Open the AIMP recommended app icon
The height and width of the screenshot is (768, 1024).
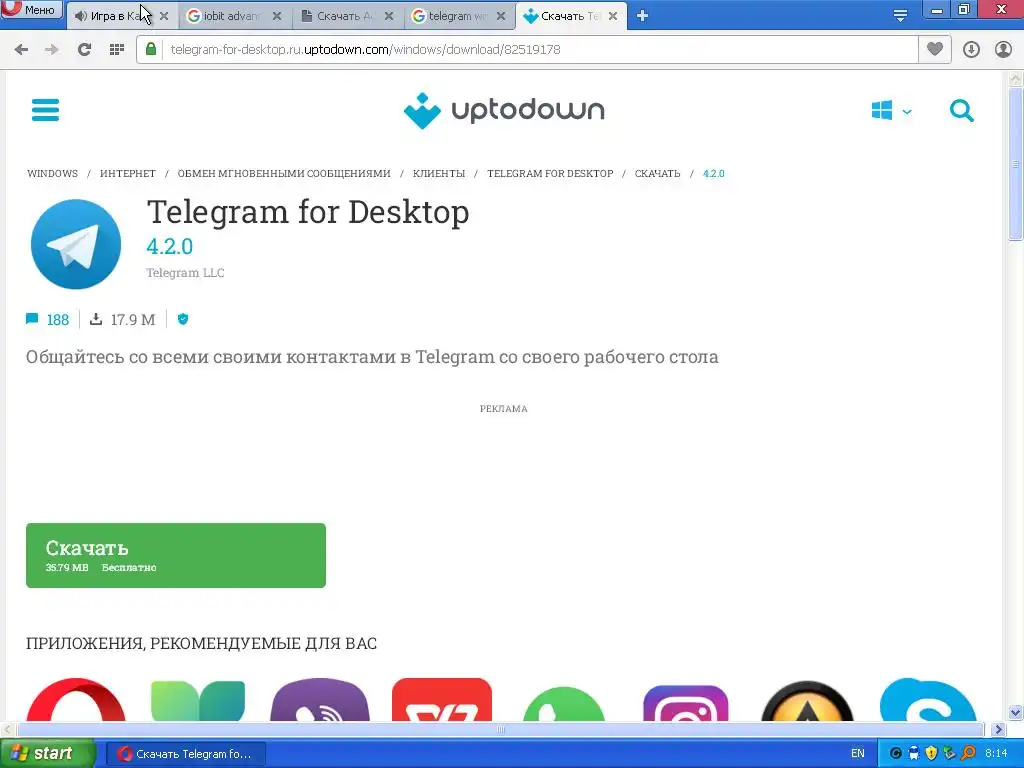pos(807,701)
